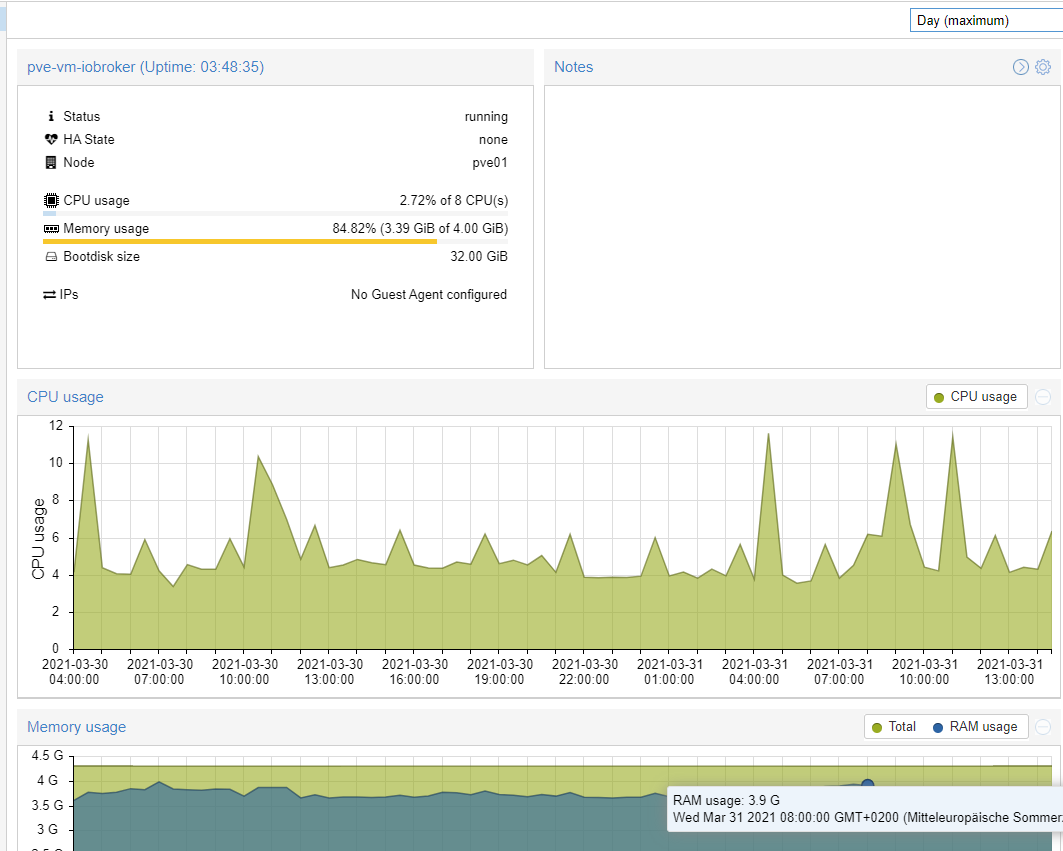Click the pve-vm-iobroker uptime panel title

pyautogui.click(x=146, y=67)
